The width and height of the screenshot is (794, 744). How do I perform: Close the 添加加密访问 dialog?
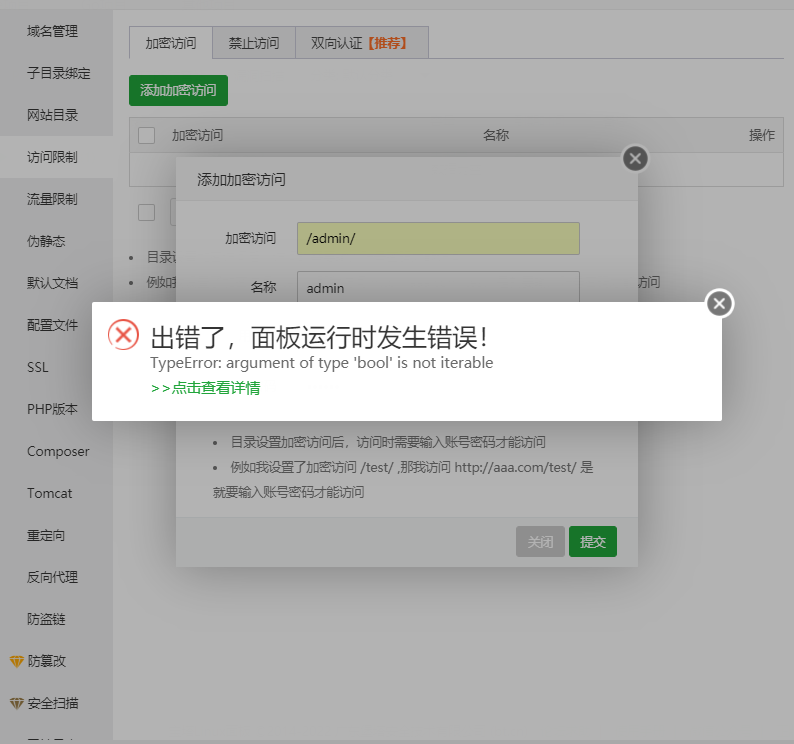pyautogui.click(x=635, y=159)
